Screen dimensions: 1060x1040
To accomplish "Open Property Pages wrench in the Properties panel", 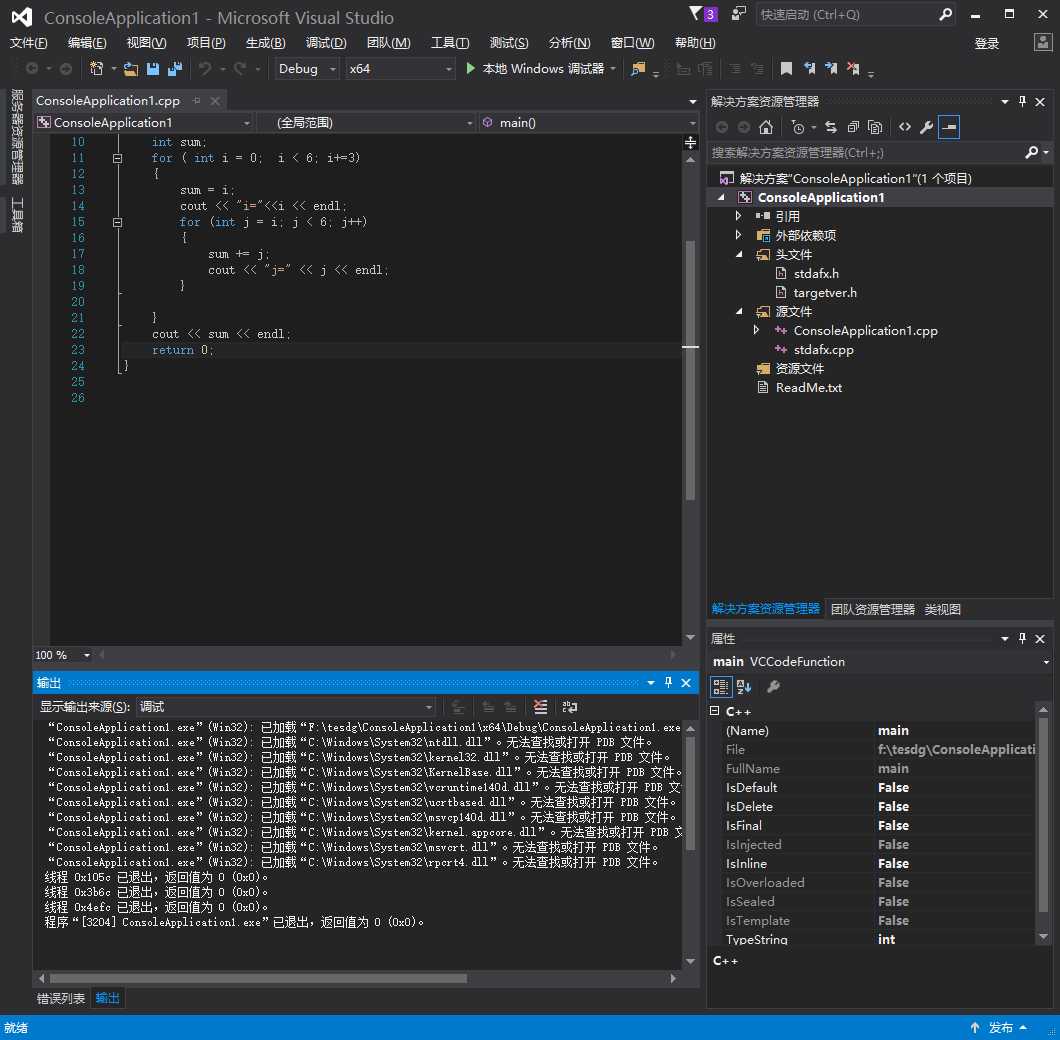I will point(773,687).
